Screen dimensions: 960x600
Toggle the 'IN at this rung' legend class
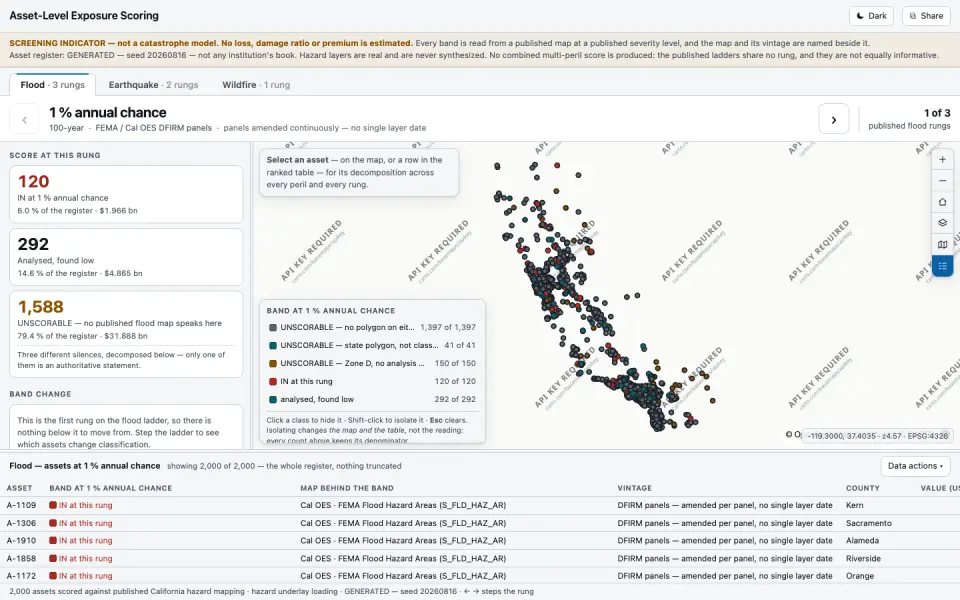tap(372, 381)
